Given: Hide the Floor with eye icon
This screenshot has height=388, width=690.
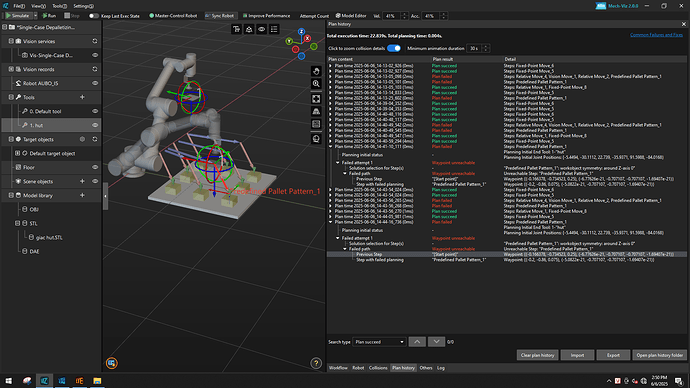Looking at the screenshot, I should coord(95,167).
